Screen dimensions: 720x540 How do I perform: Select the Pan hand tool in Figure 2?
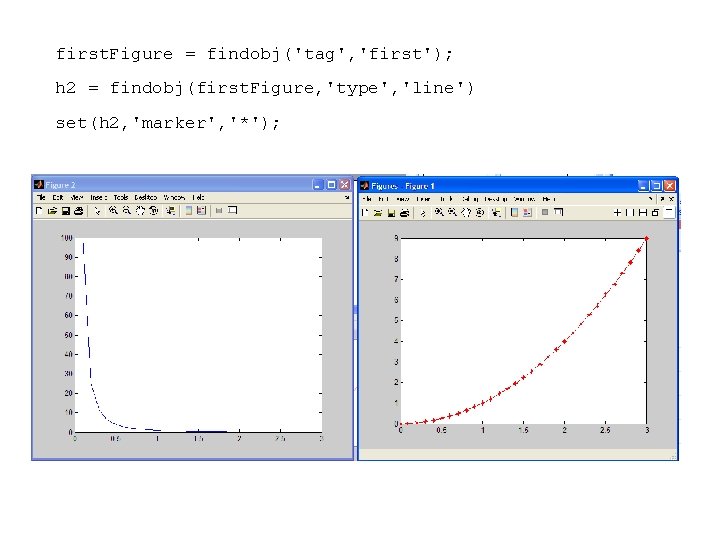click(x=140, y=210)
